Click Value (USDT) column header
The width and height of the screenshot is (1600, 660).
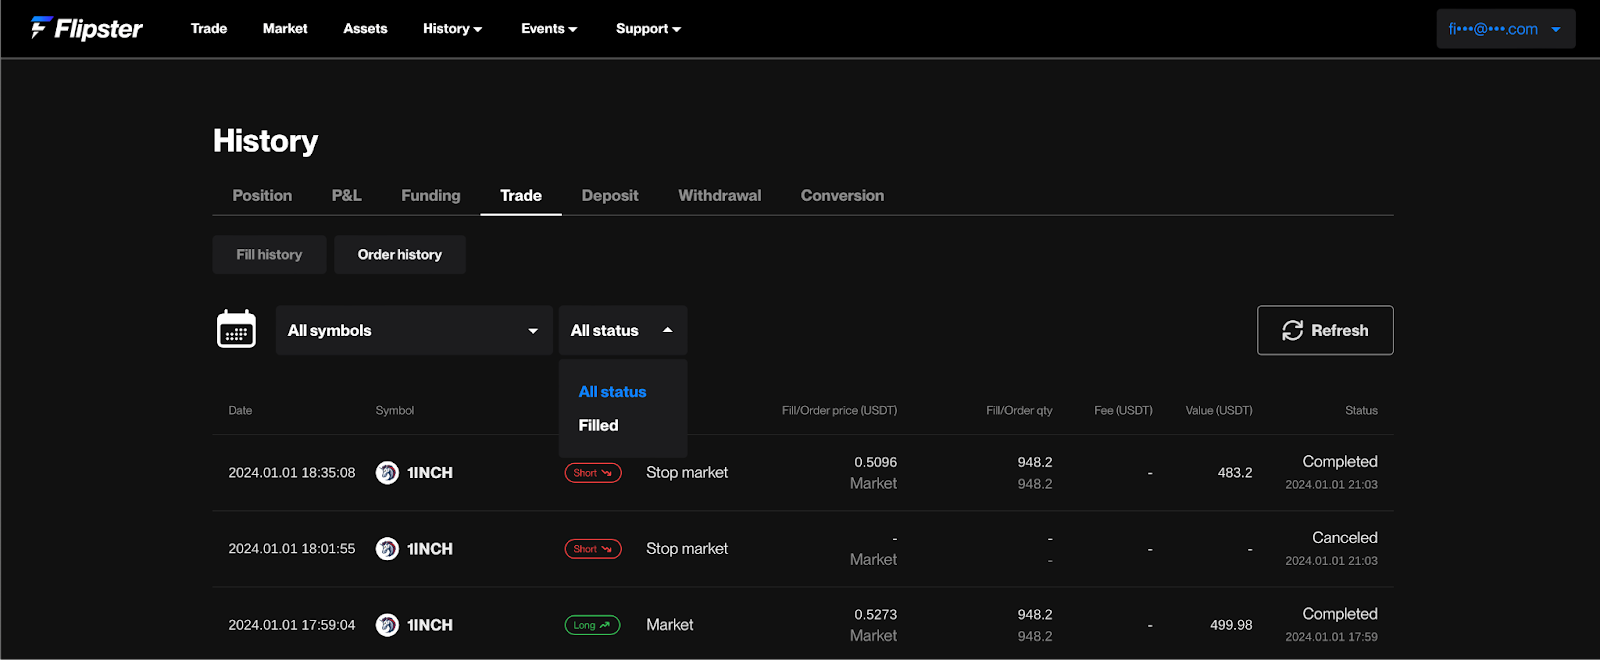tap(1219, 410)
